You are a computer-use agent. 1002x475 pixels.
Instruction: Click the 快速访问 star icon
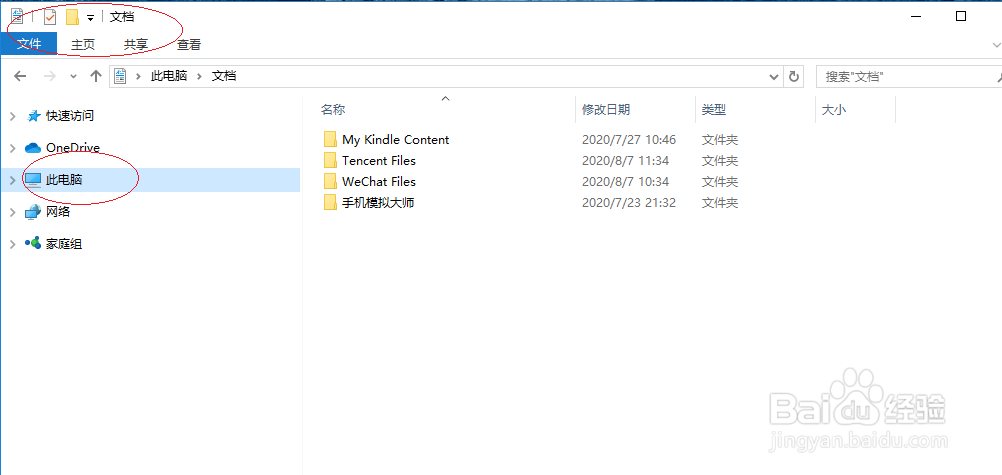tap(33, 116)
